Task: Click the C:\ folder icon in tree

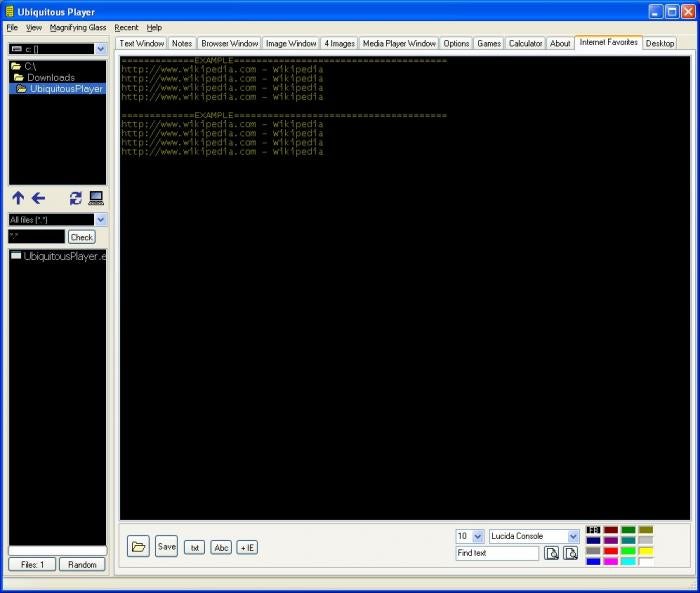Action: click(x=16, y=67)
